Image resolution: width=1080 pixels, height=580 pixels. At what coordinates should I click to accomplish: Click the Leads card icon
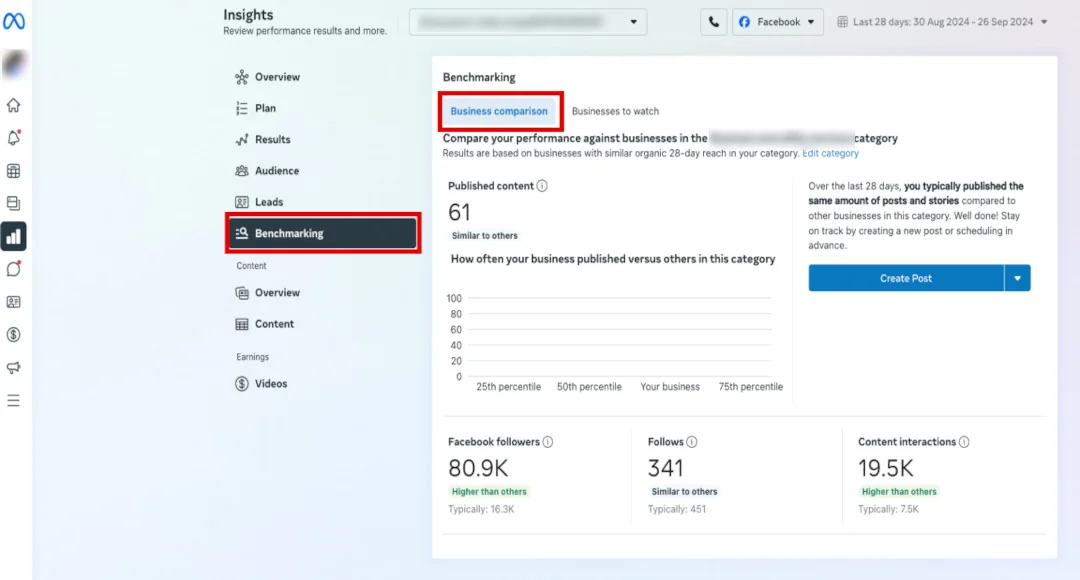(x=242, y=202)
